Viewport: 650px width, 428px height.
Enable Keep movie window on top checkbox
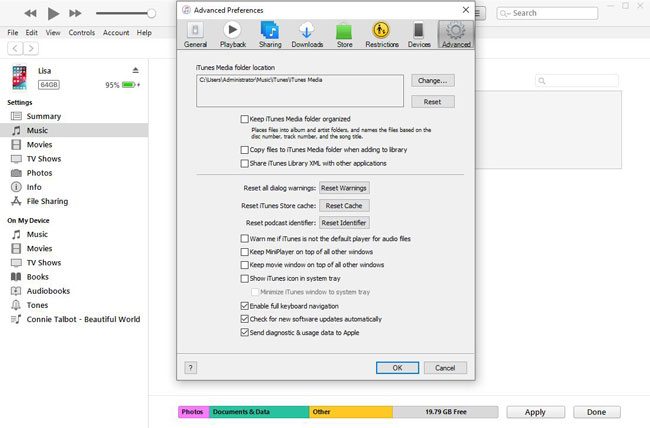click(x=245, y=265)
